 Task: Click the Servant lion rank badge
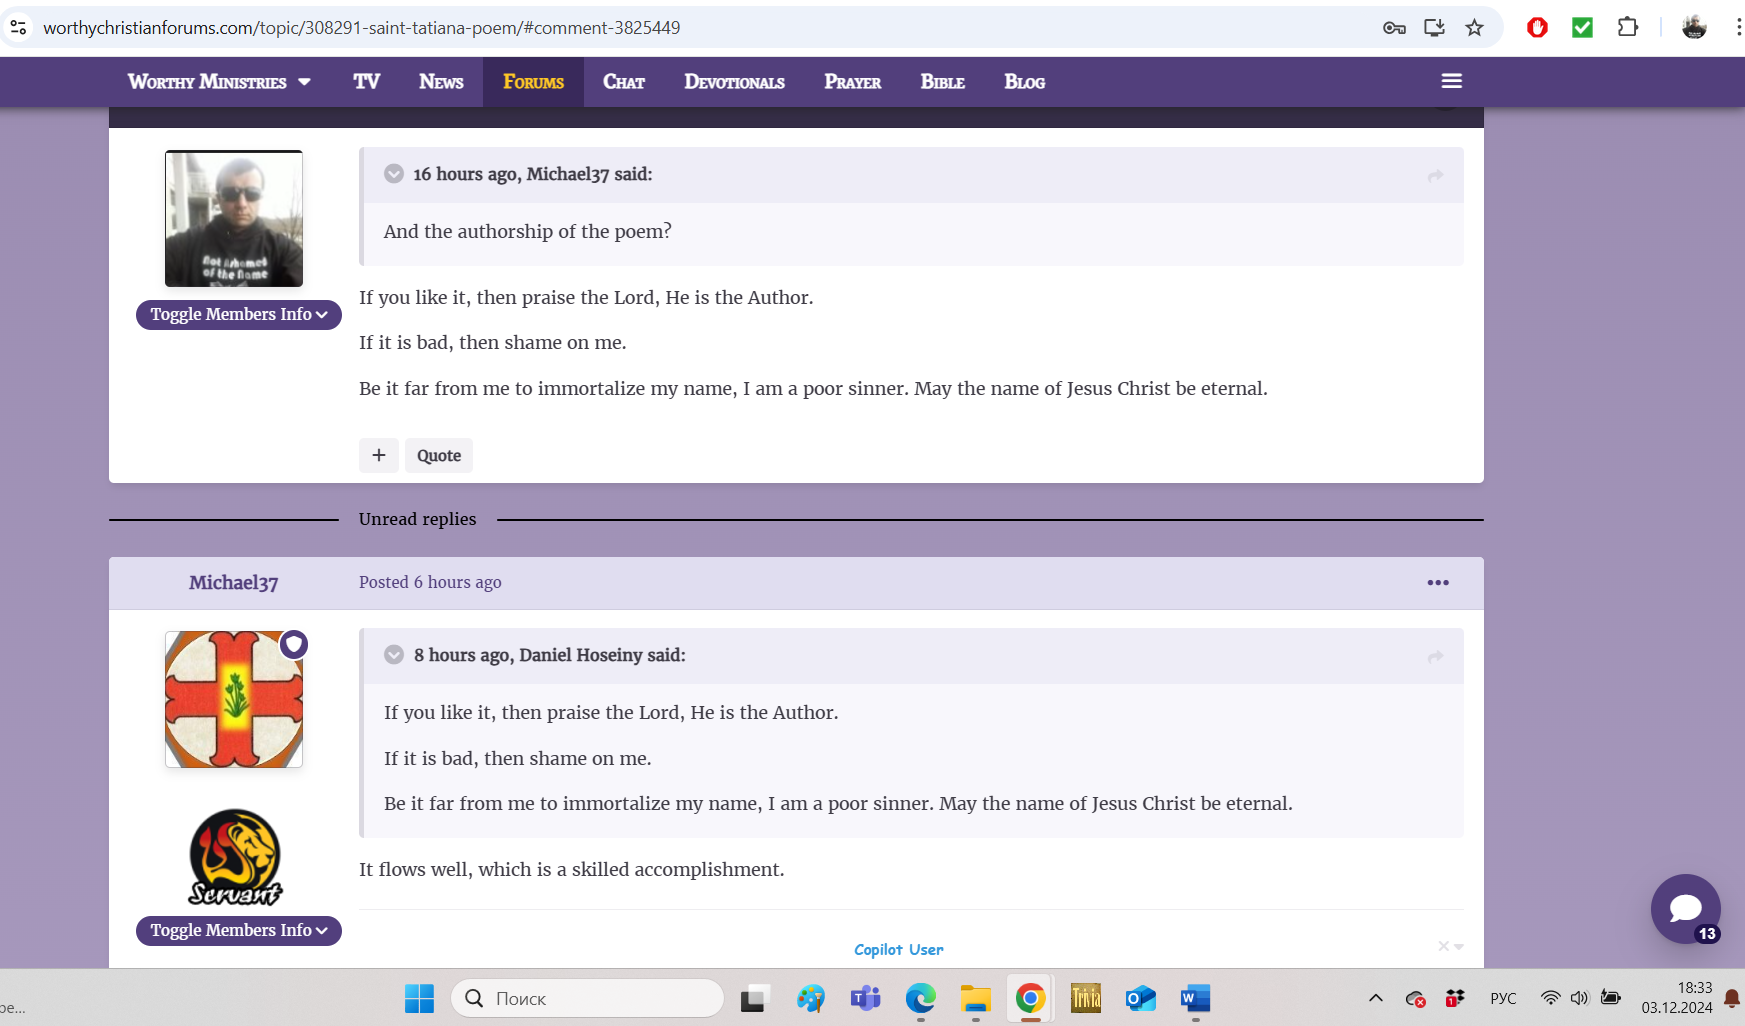click(x=235, y=857)
